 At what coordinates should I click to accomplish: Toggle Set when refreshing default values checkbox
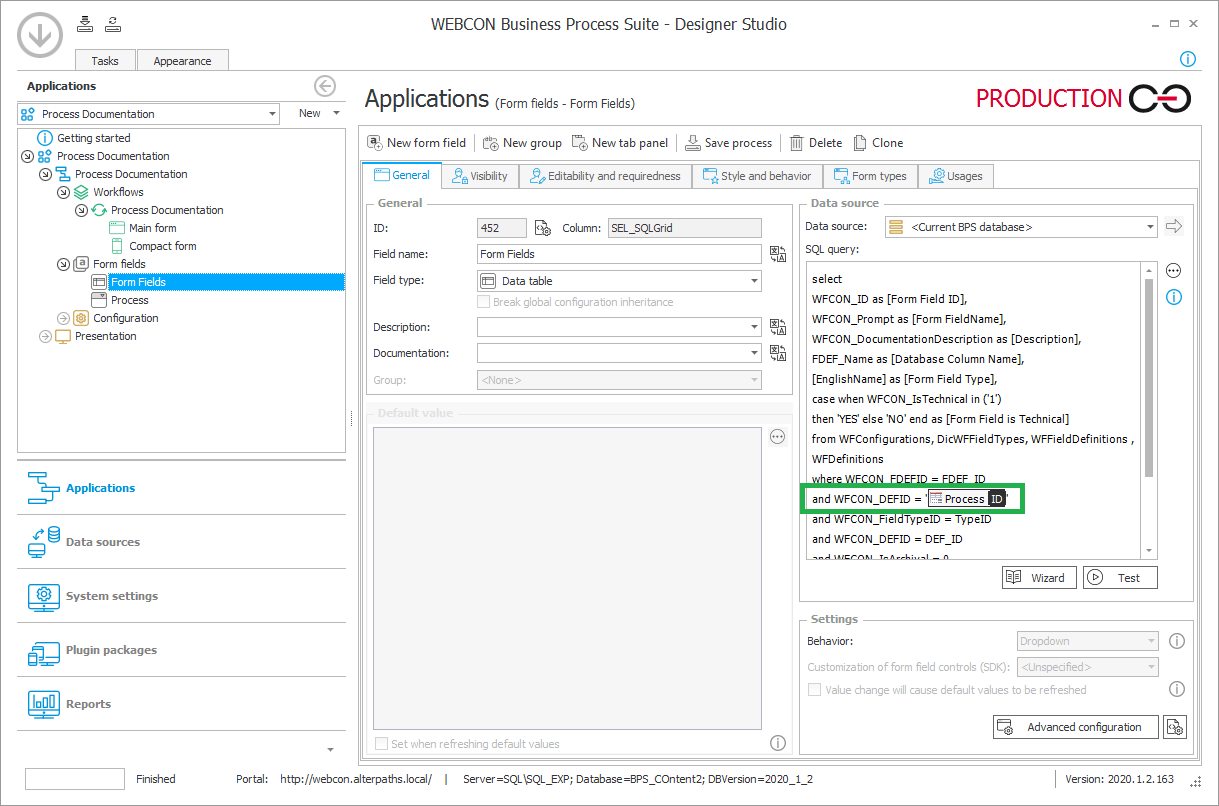click(x=381, y=744)
